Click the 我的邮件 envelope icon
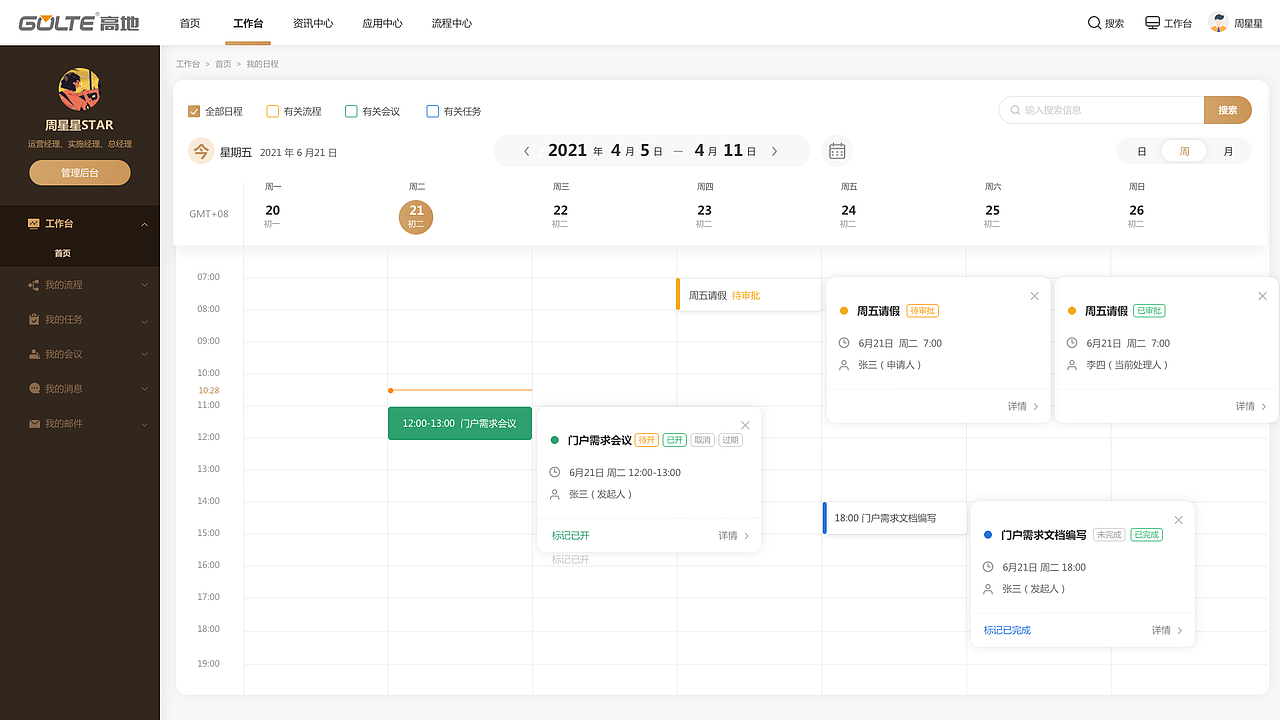The width and height of the screenshot is (1280, 720). pos(34,424)
